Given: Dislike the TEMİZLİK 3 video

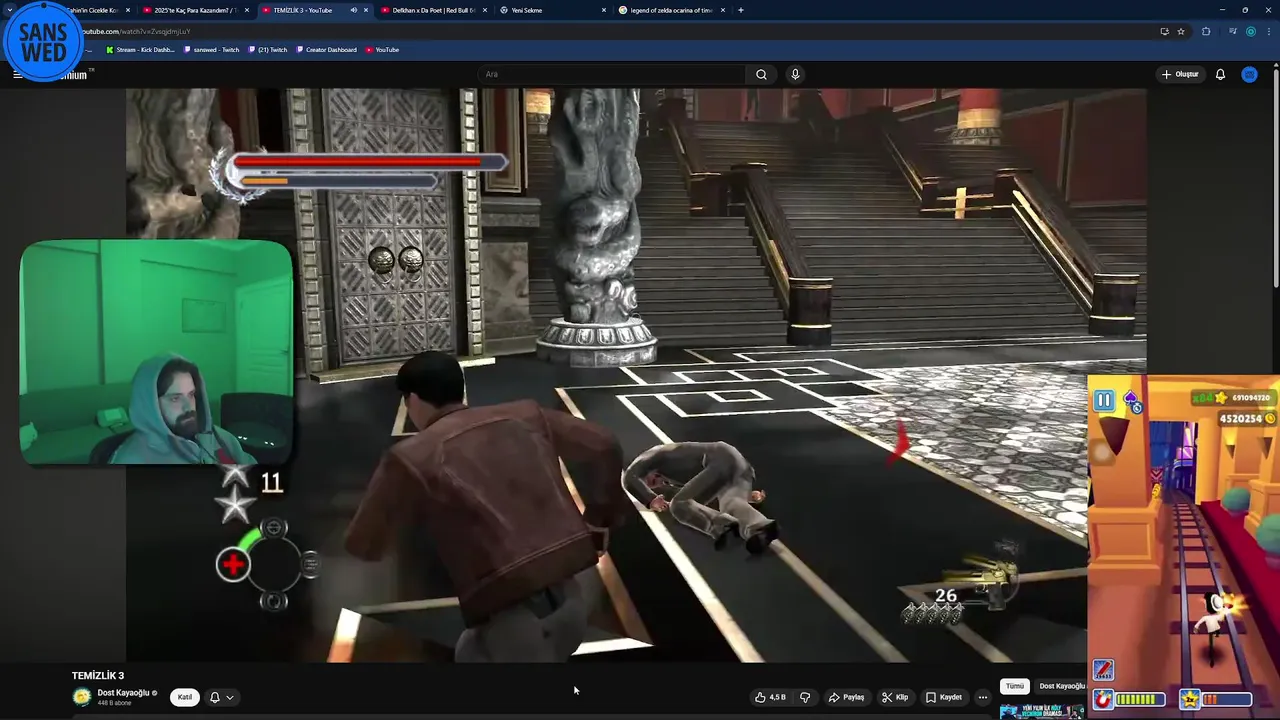Looking at the screenshot, I should pos(805,697).
